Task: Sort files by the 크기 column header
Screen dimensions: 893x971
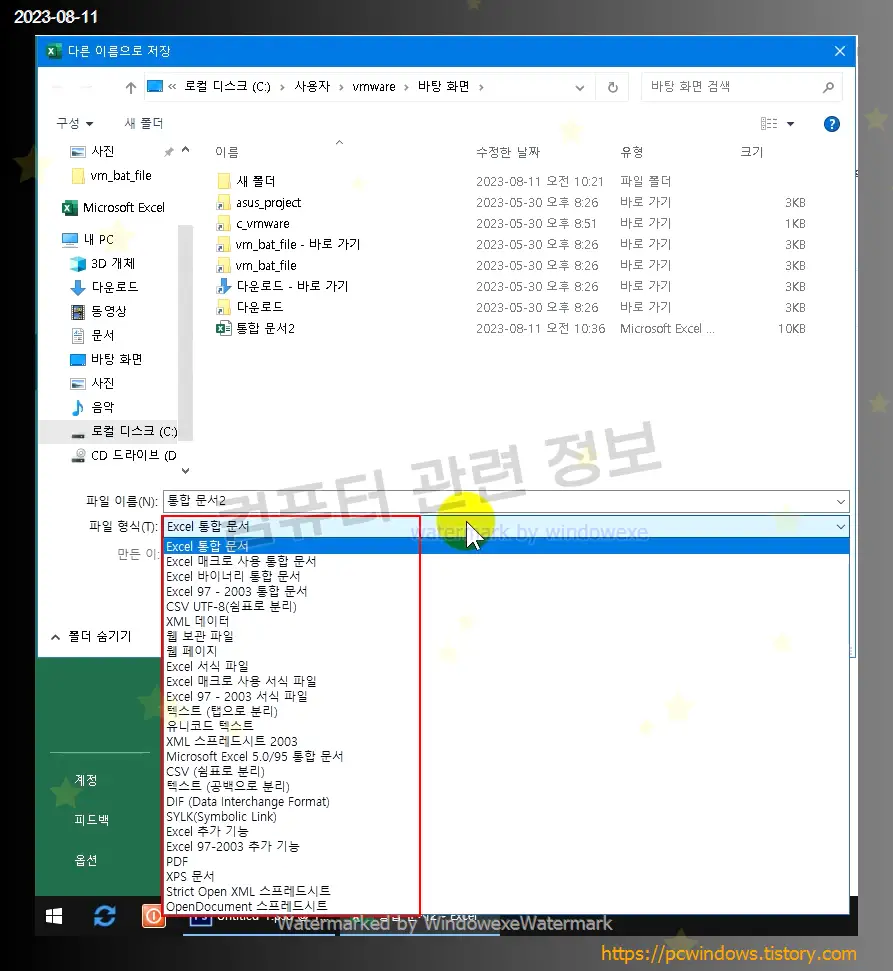Action: [752, 152]
